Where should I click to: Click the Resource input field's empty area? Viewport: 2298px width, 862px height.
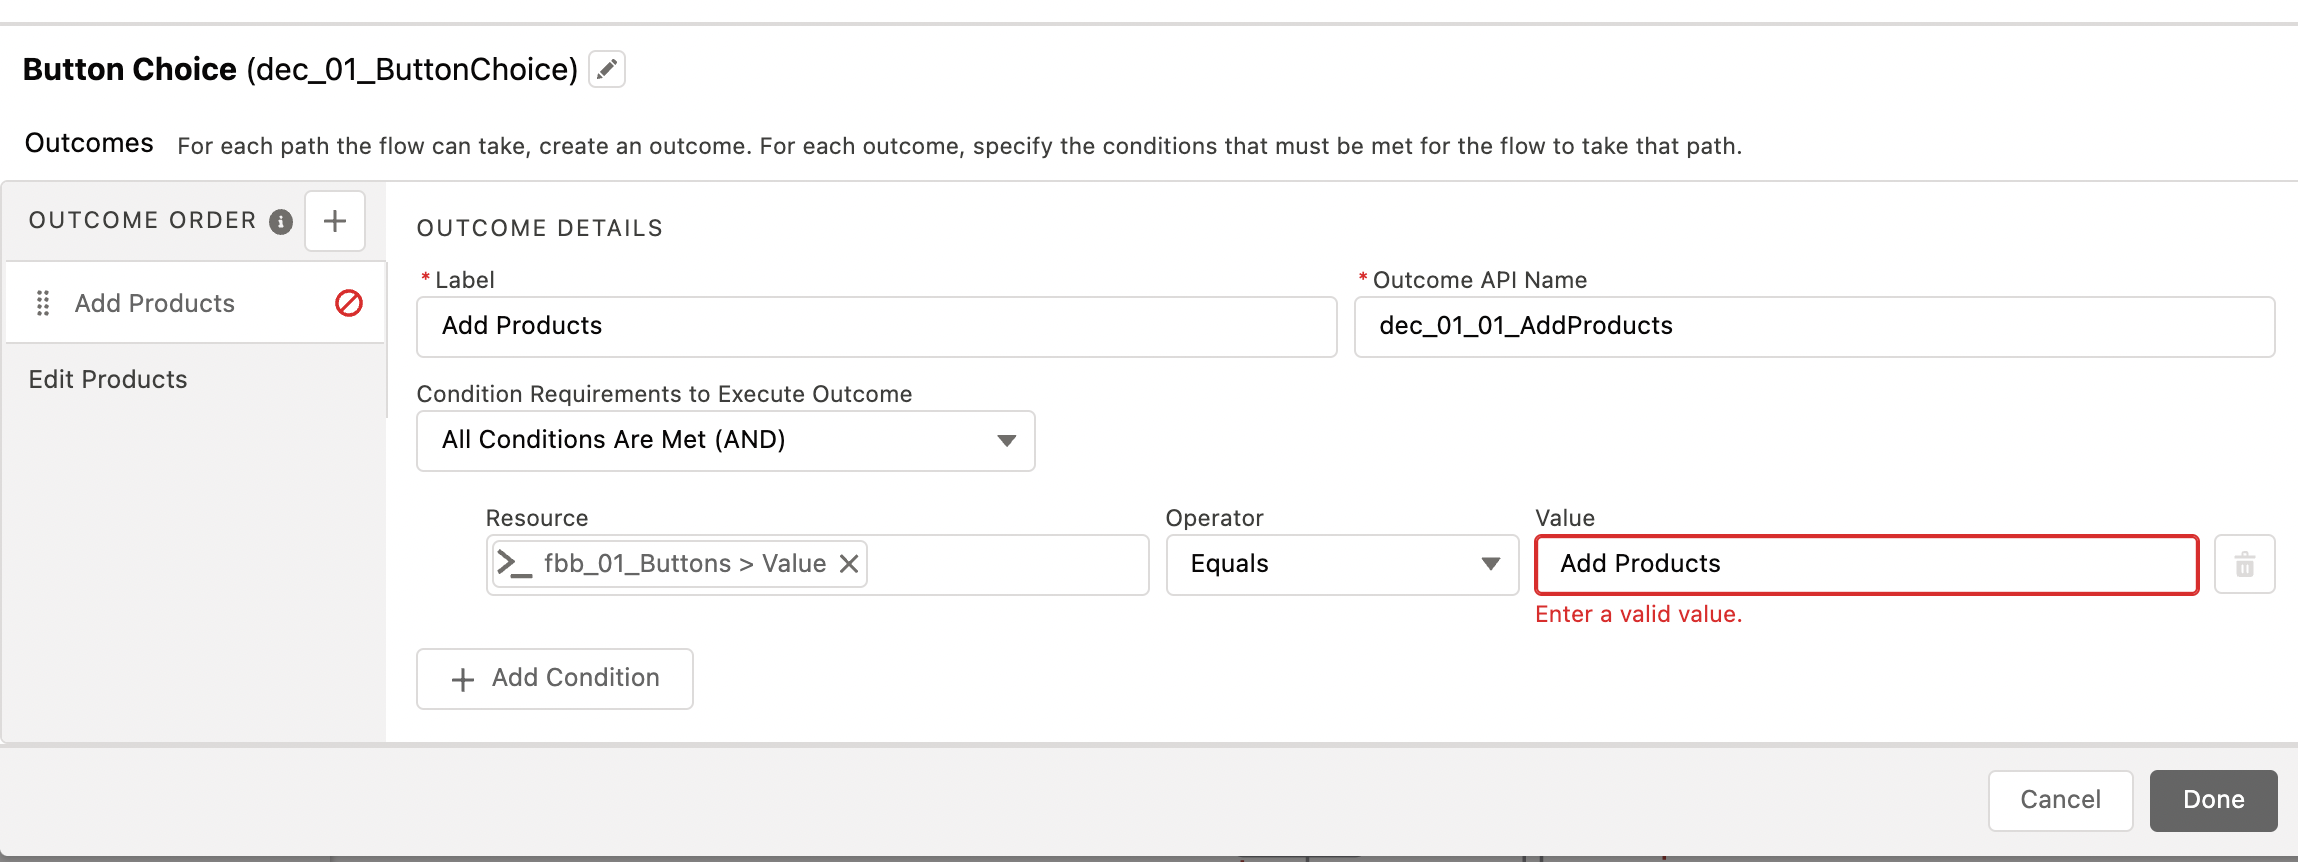click(1005, 564)
